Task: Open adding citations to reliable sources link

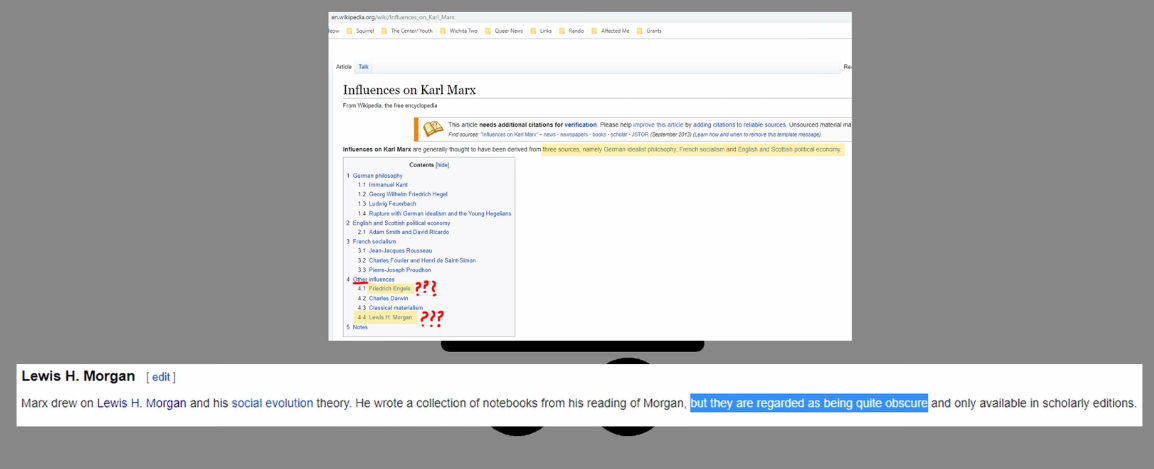Action: click(x=740, y=125)
